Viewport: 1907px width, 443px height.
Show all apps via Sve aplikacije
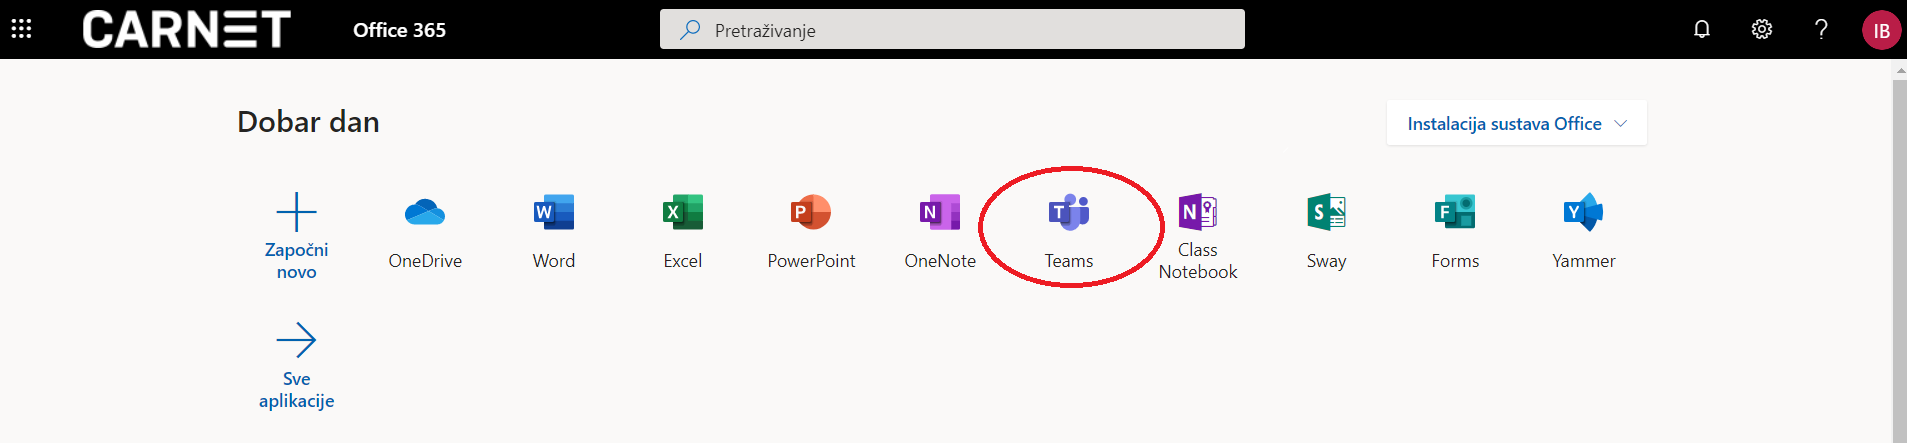click(x=296, y=366)
